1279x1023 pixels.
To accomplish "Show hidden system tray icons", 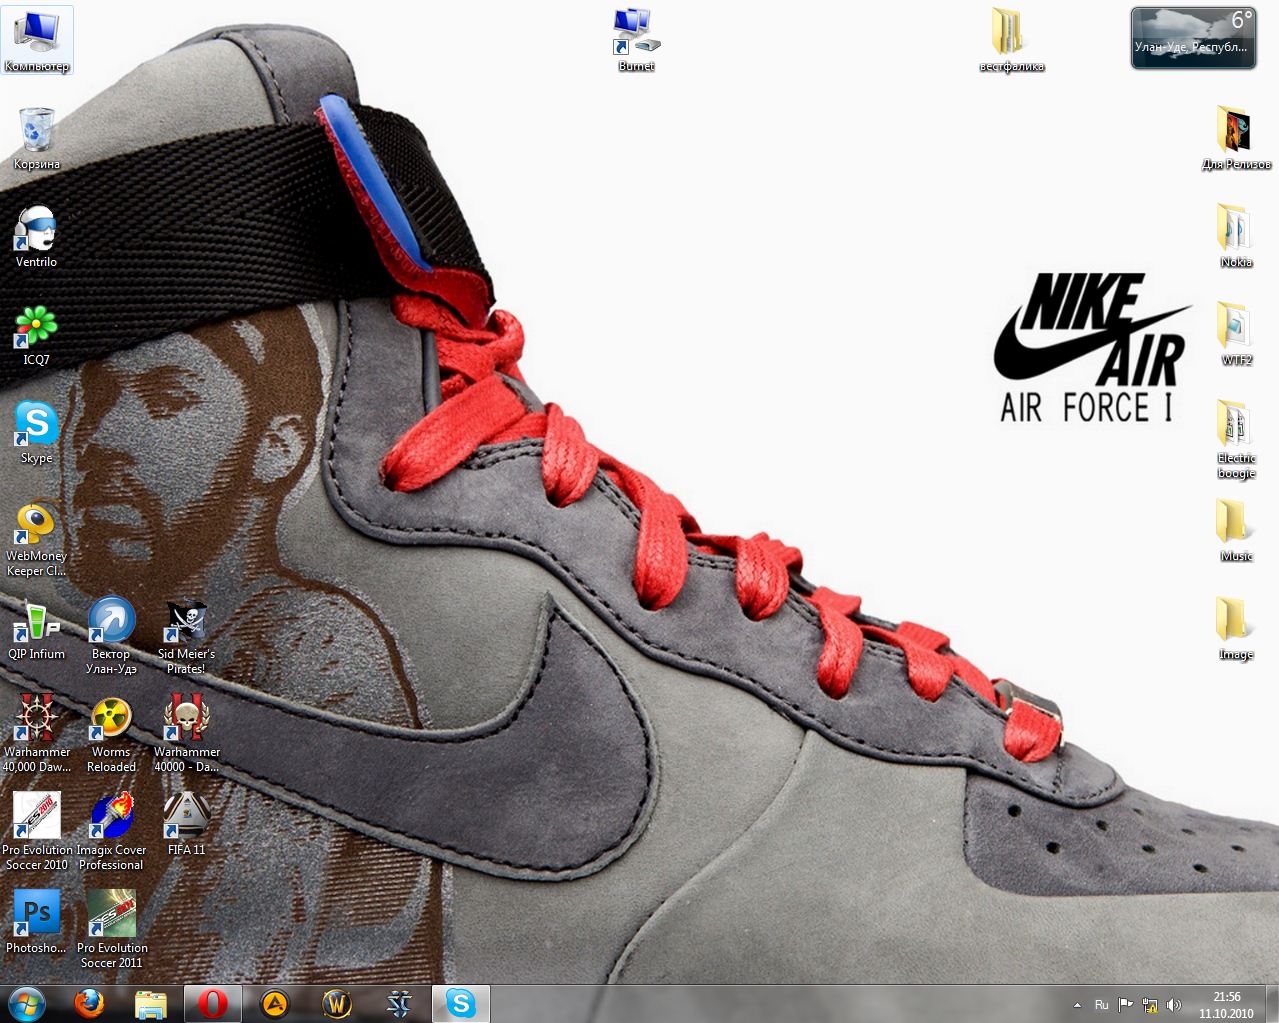I will [1077, 1005].
